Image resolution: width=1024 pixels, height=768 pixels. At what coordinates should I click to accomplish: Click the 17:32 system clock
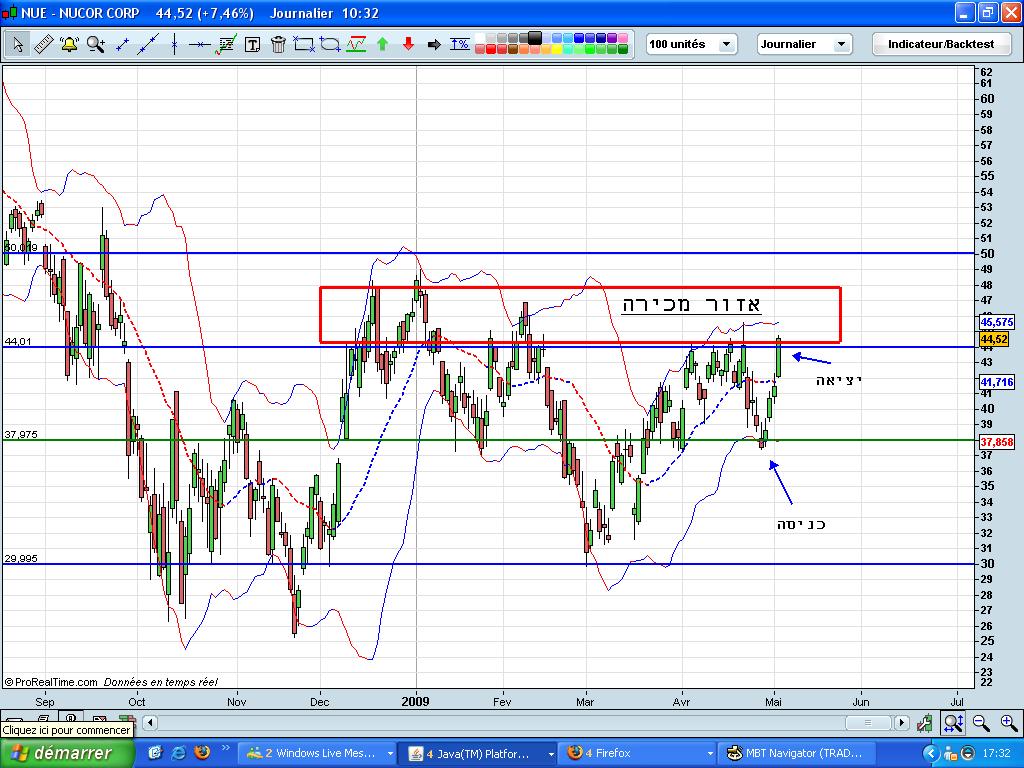click(x=997, y=753)
